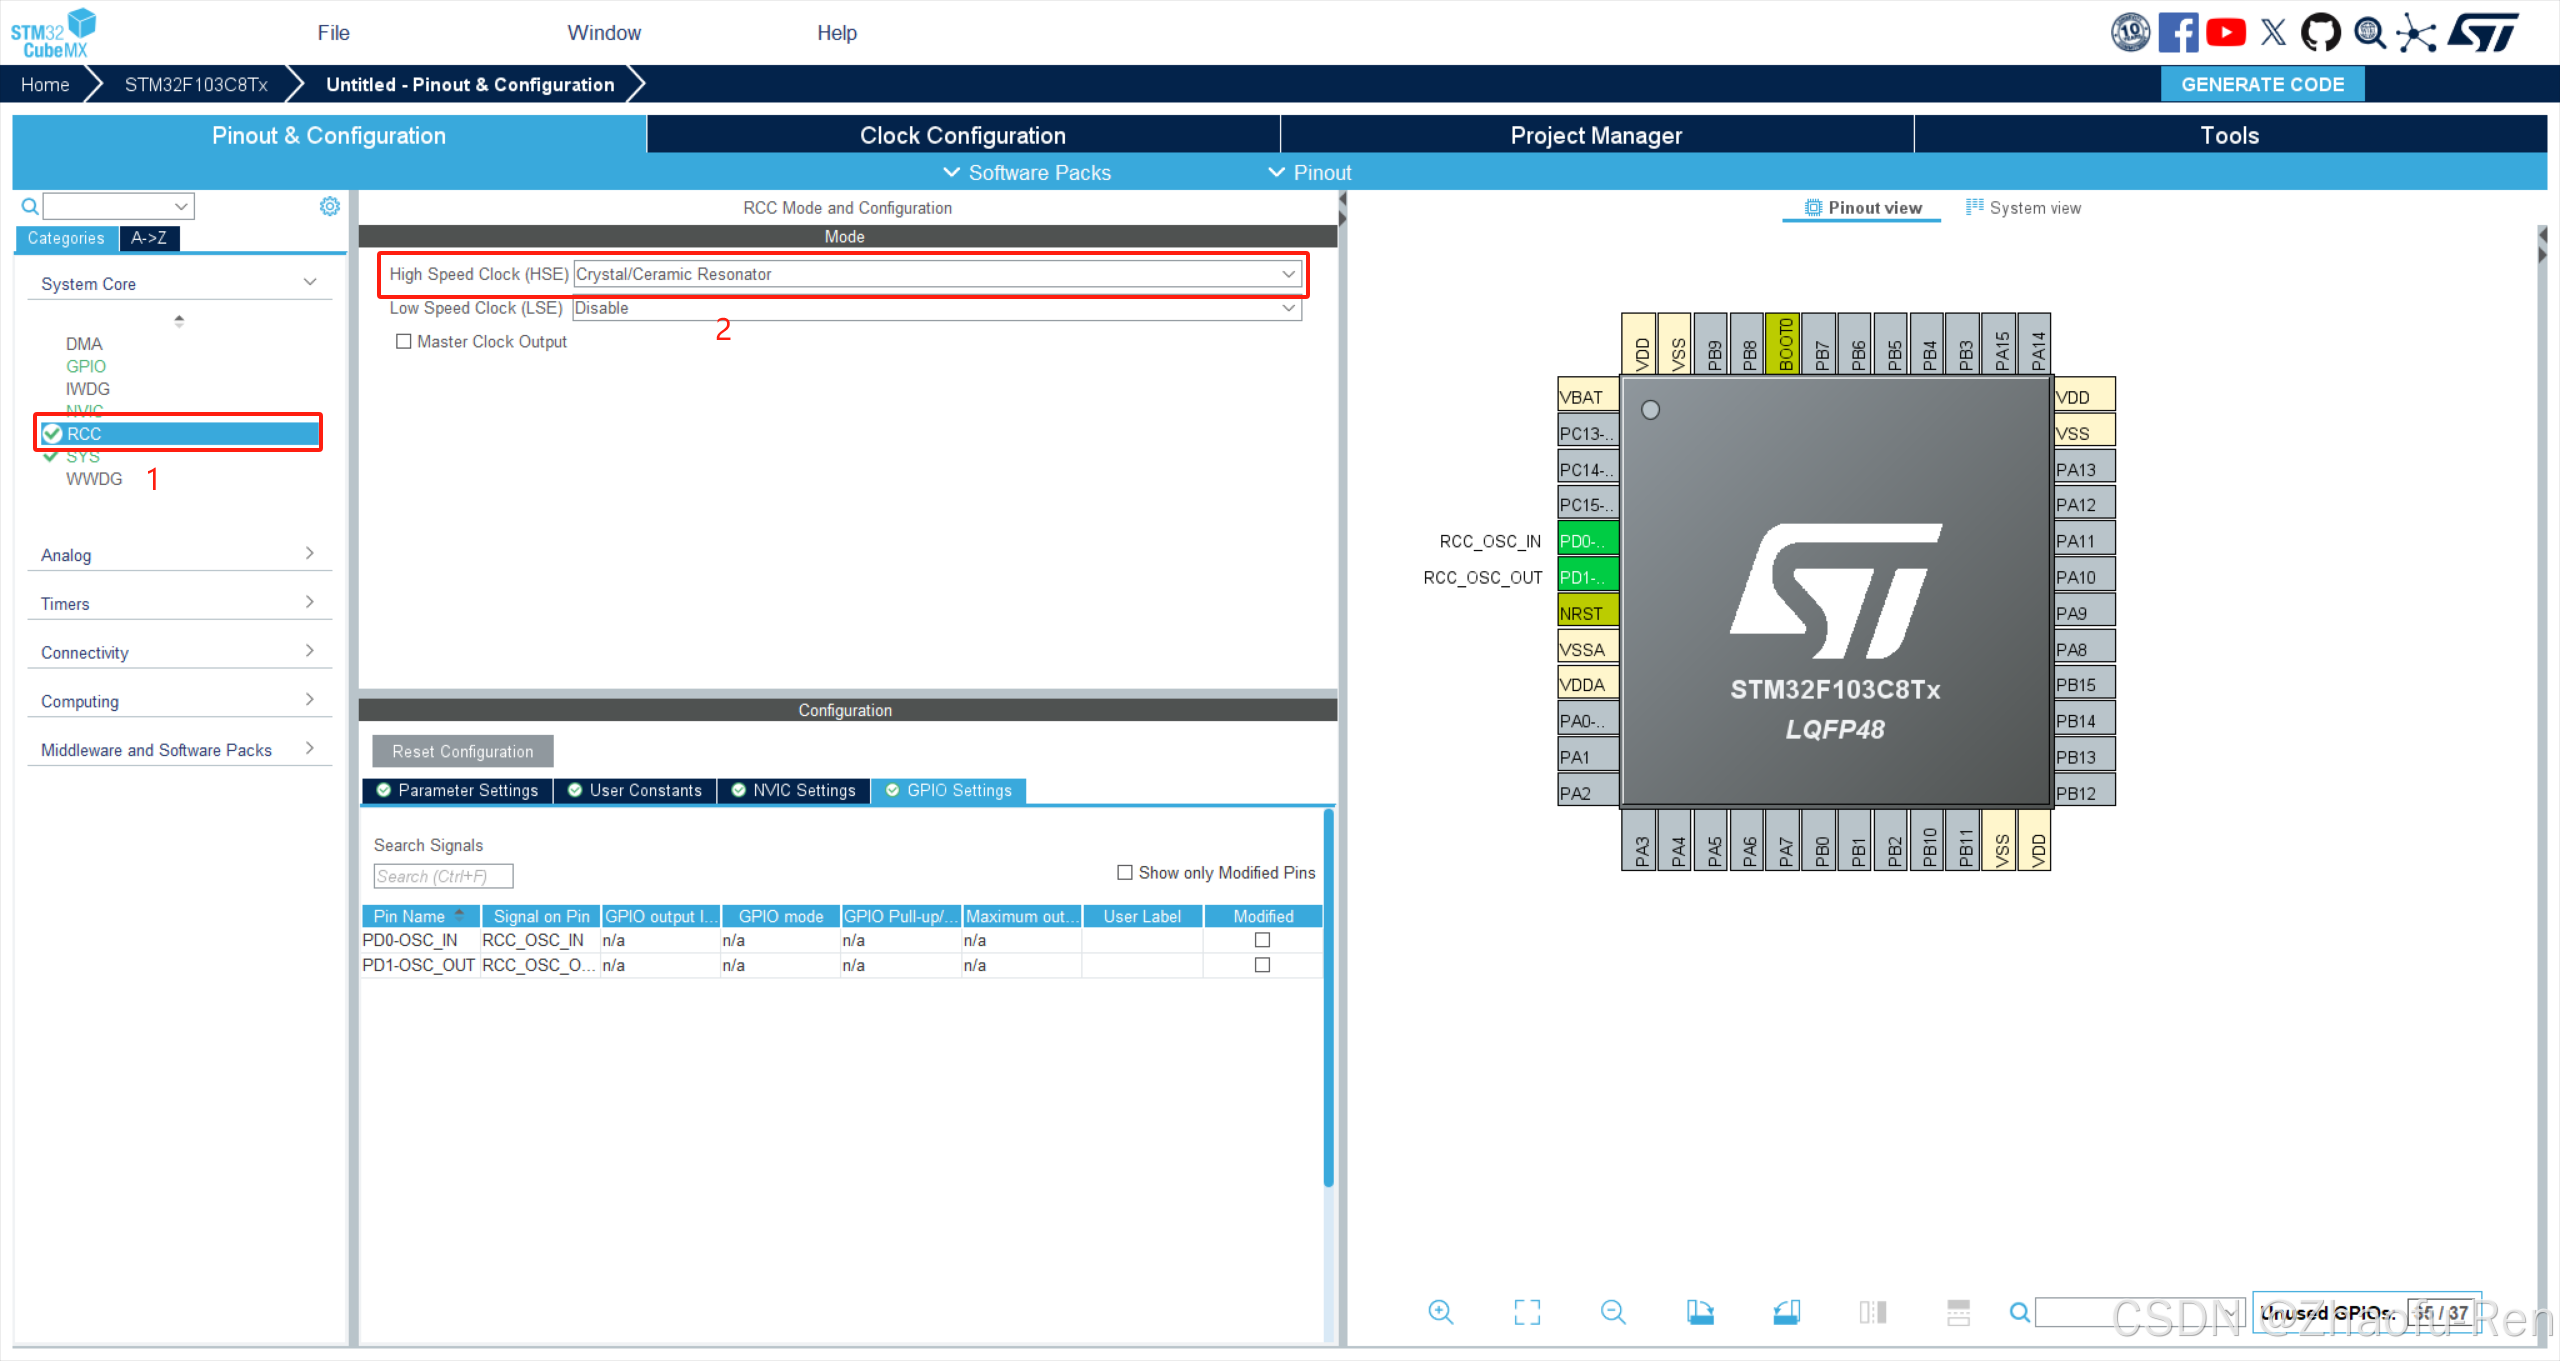Collapse the System Core category

click(x=179, y=284)
